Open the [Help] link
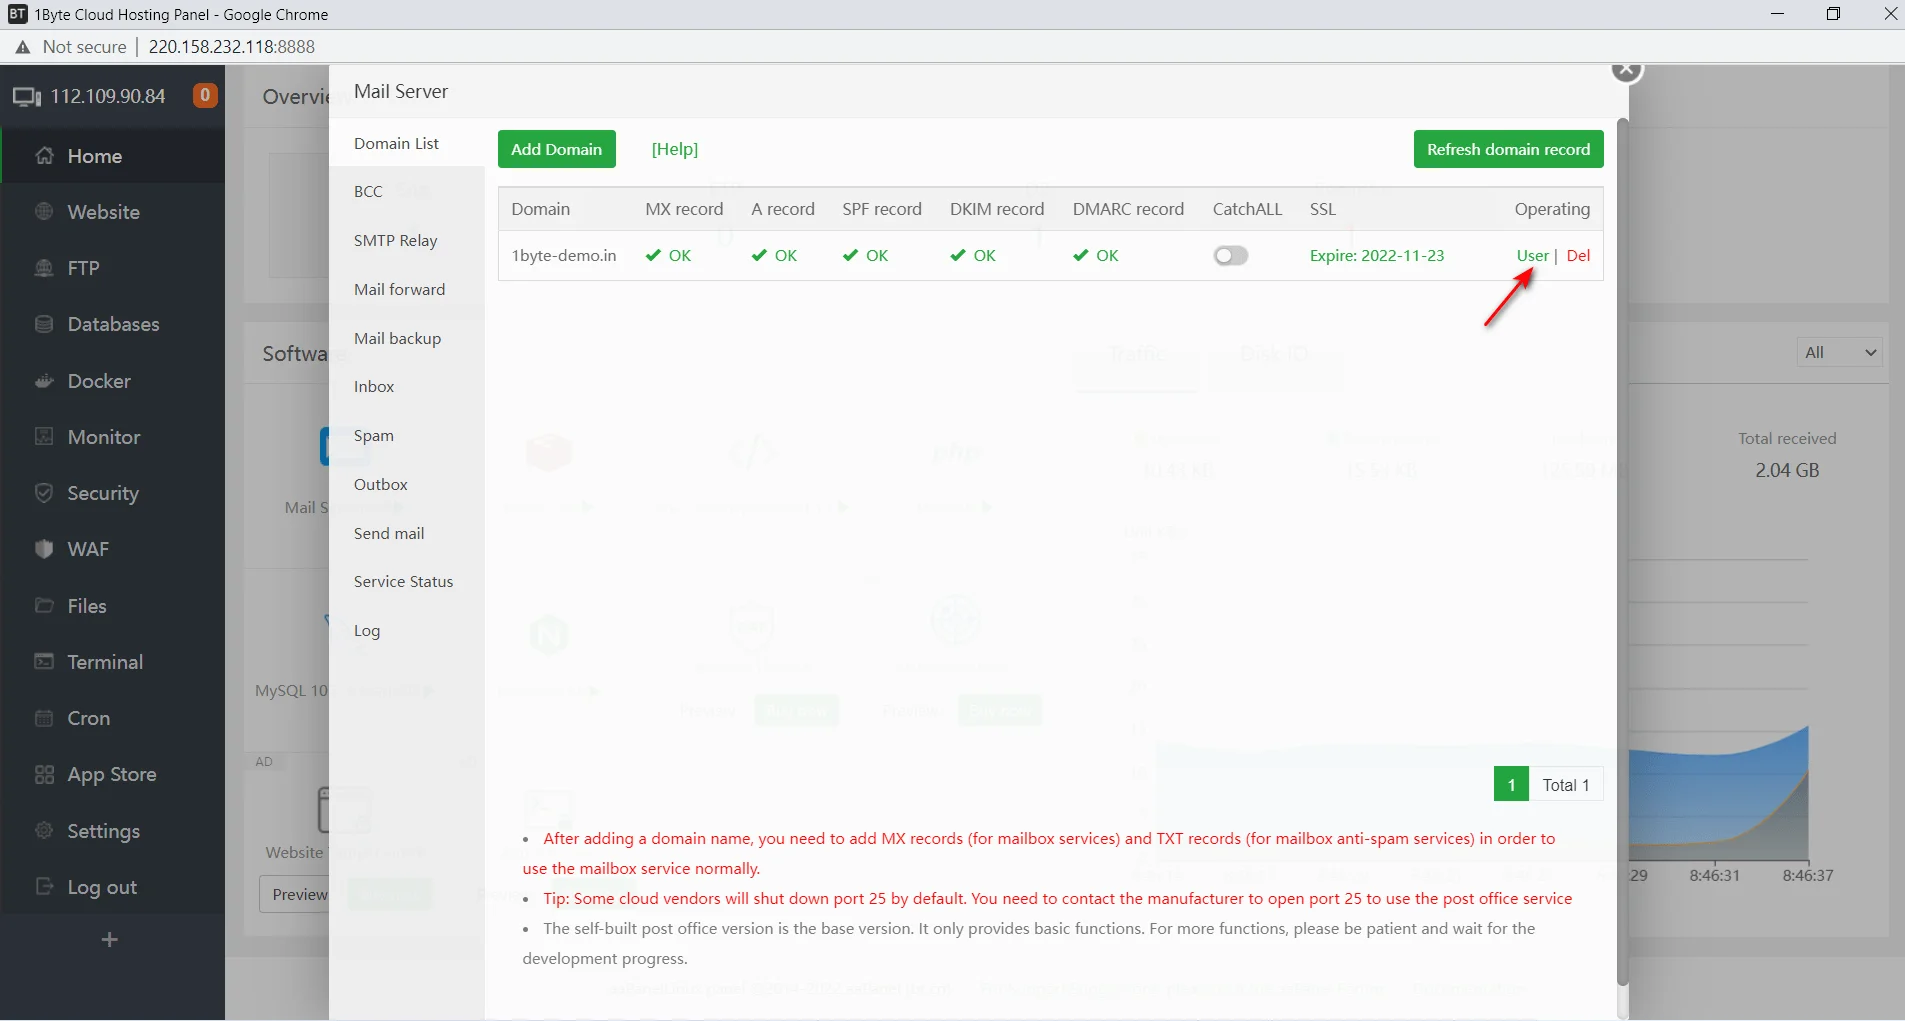 pos(675,149)
